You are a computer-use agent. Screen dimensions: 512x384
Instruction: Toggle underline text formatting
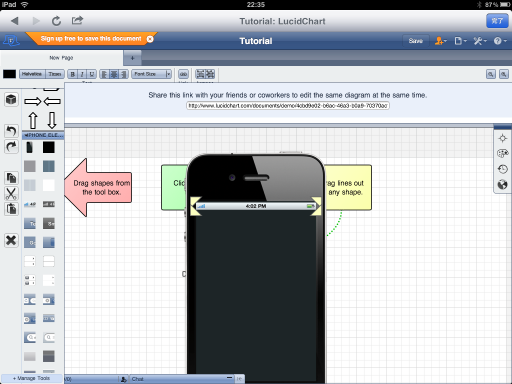(x=92, y=74)
